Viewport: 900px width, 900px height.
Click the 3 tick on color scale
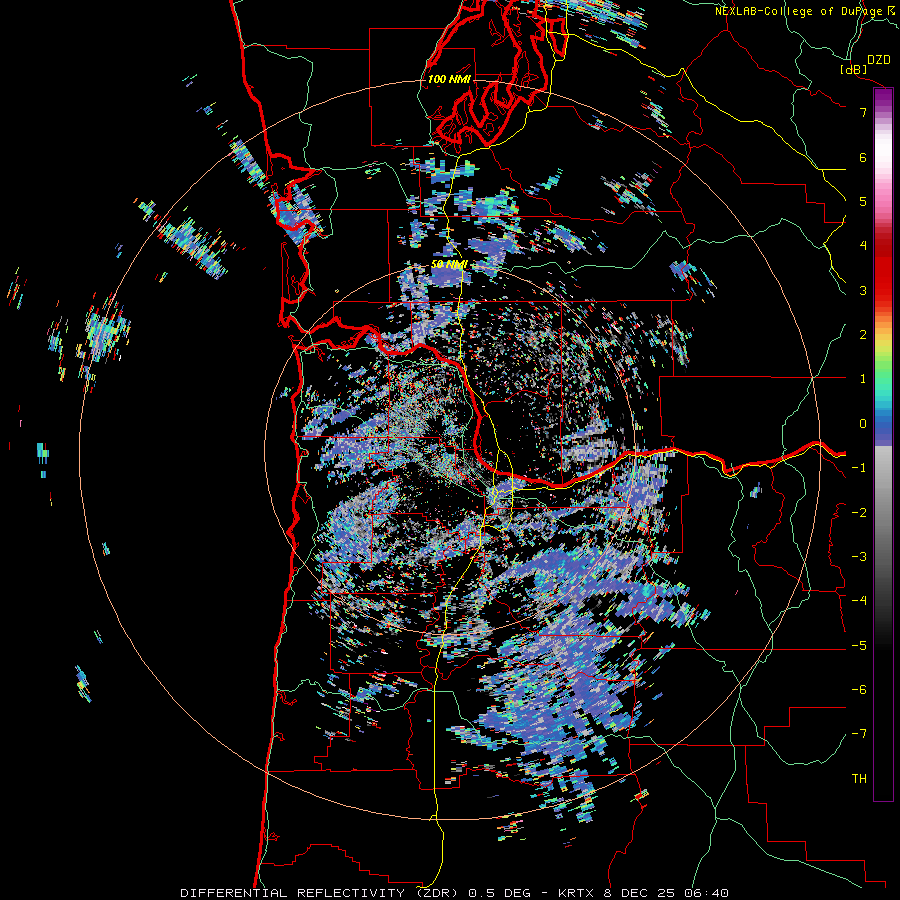pos(863,290)
